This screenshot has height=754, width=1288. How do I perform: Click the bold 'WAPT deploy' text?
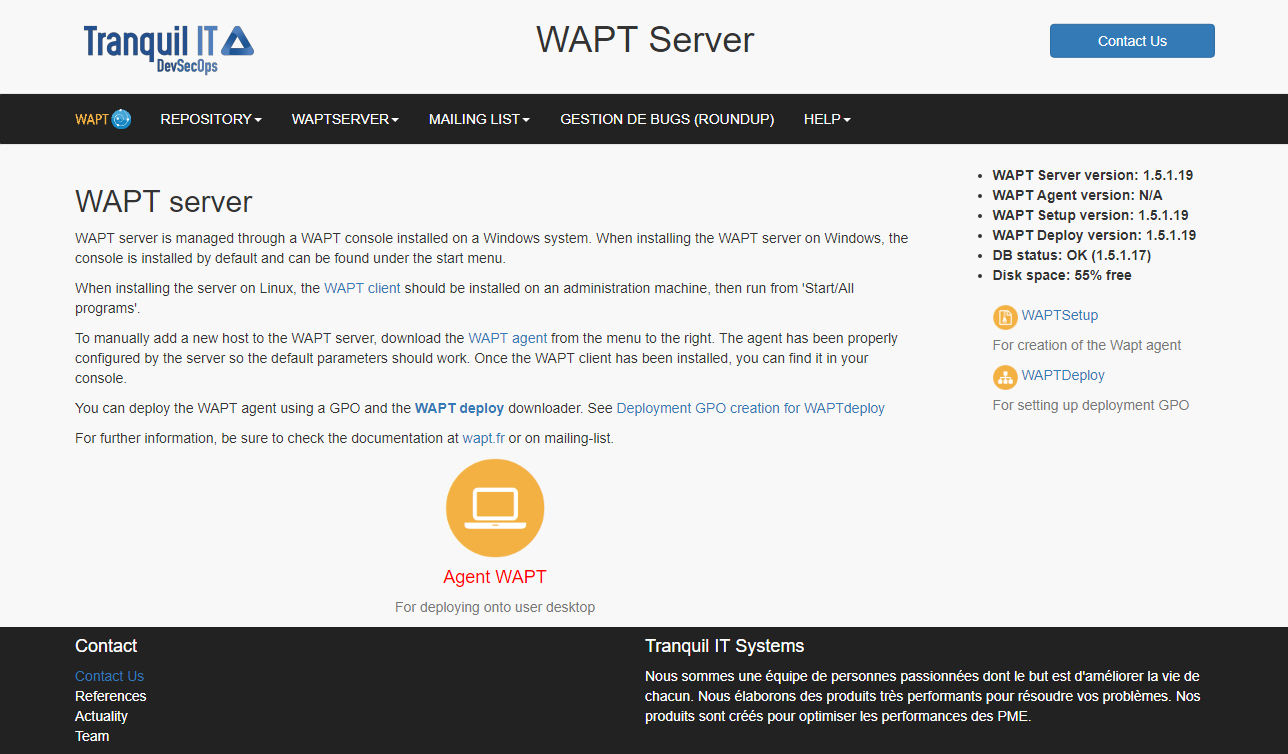click(x=460, y=408)
